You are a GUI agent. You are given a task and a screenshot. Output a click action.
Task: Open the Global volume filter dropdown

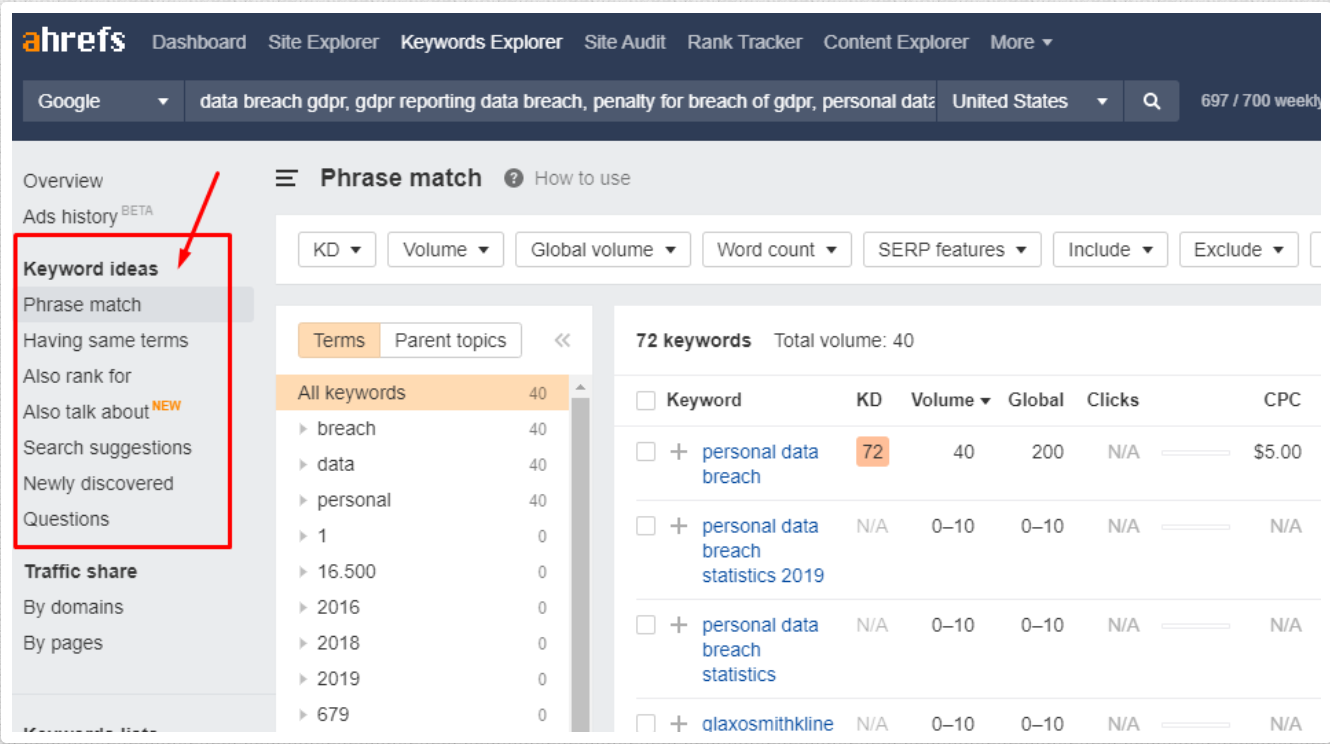(x=603, y=250)
